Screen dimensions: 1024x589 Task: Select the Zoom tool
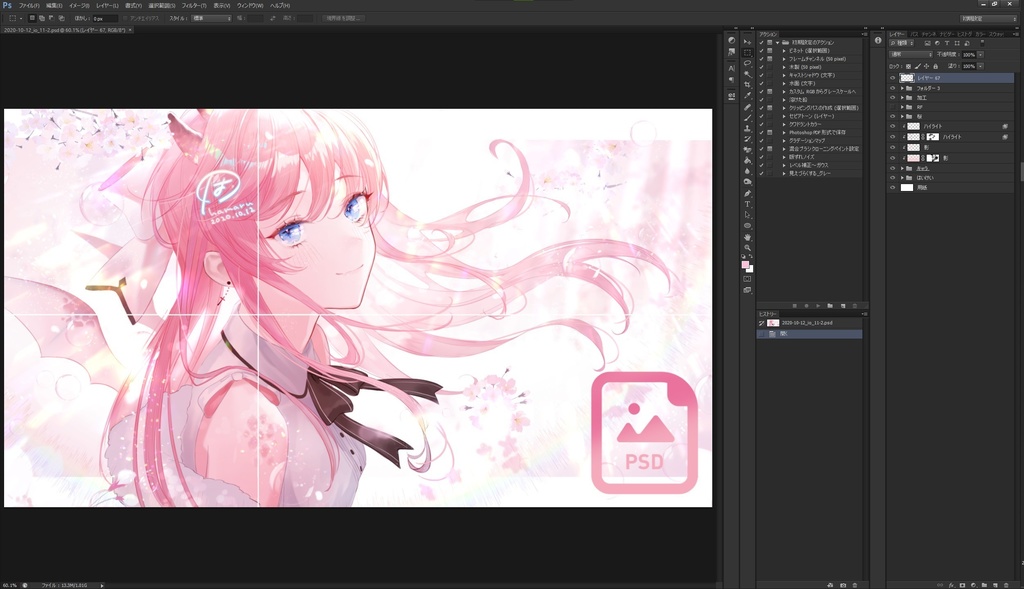745,247
